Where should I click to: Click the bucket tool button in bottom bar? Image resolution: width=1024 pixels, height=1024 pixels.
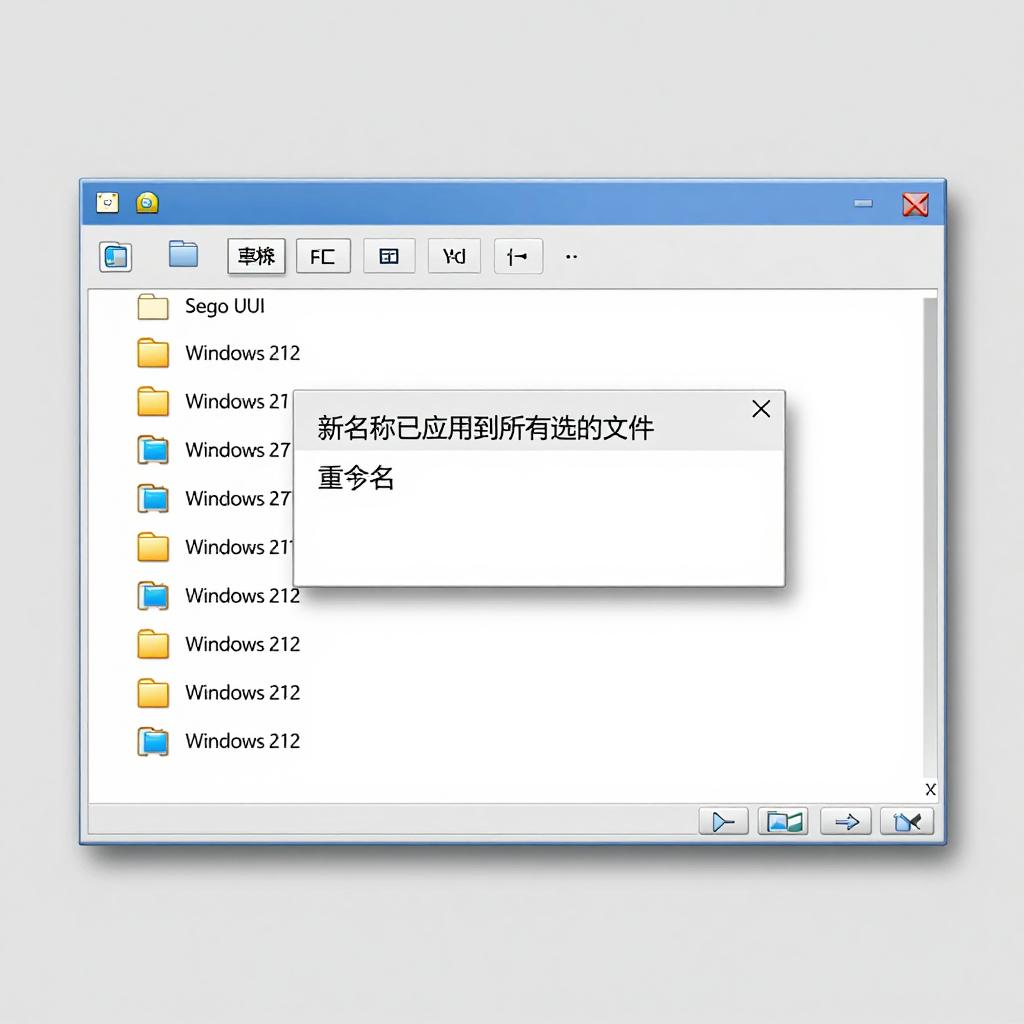[907, 822]
